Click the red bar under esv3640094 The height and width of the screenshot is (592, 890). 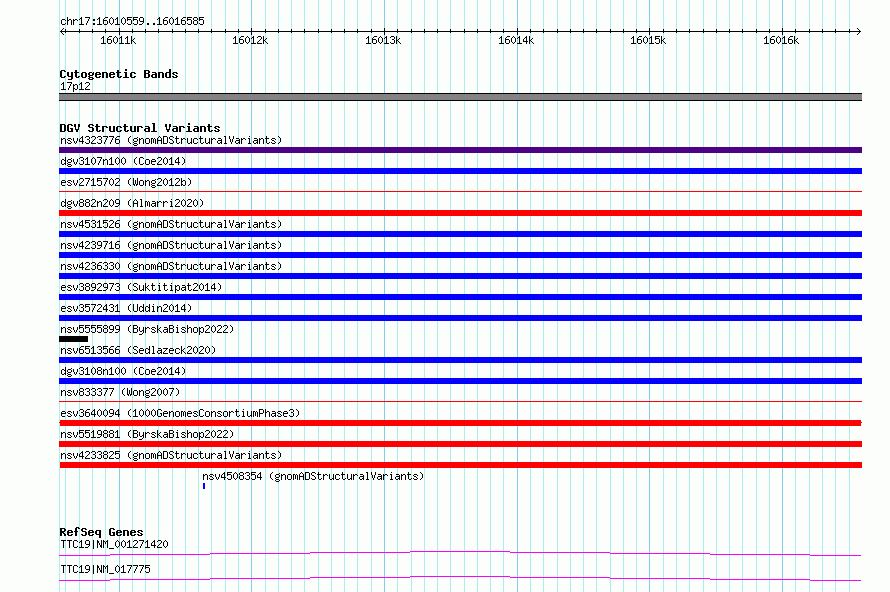click(460, 423)
